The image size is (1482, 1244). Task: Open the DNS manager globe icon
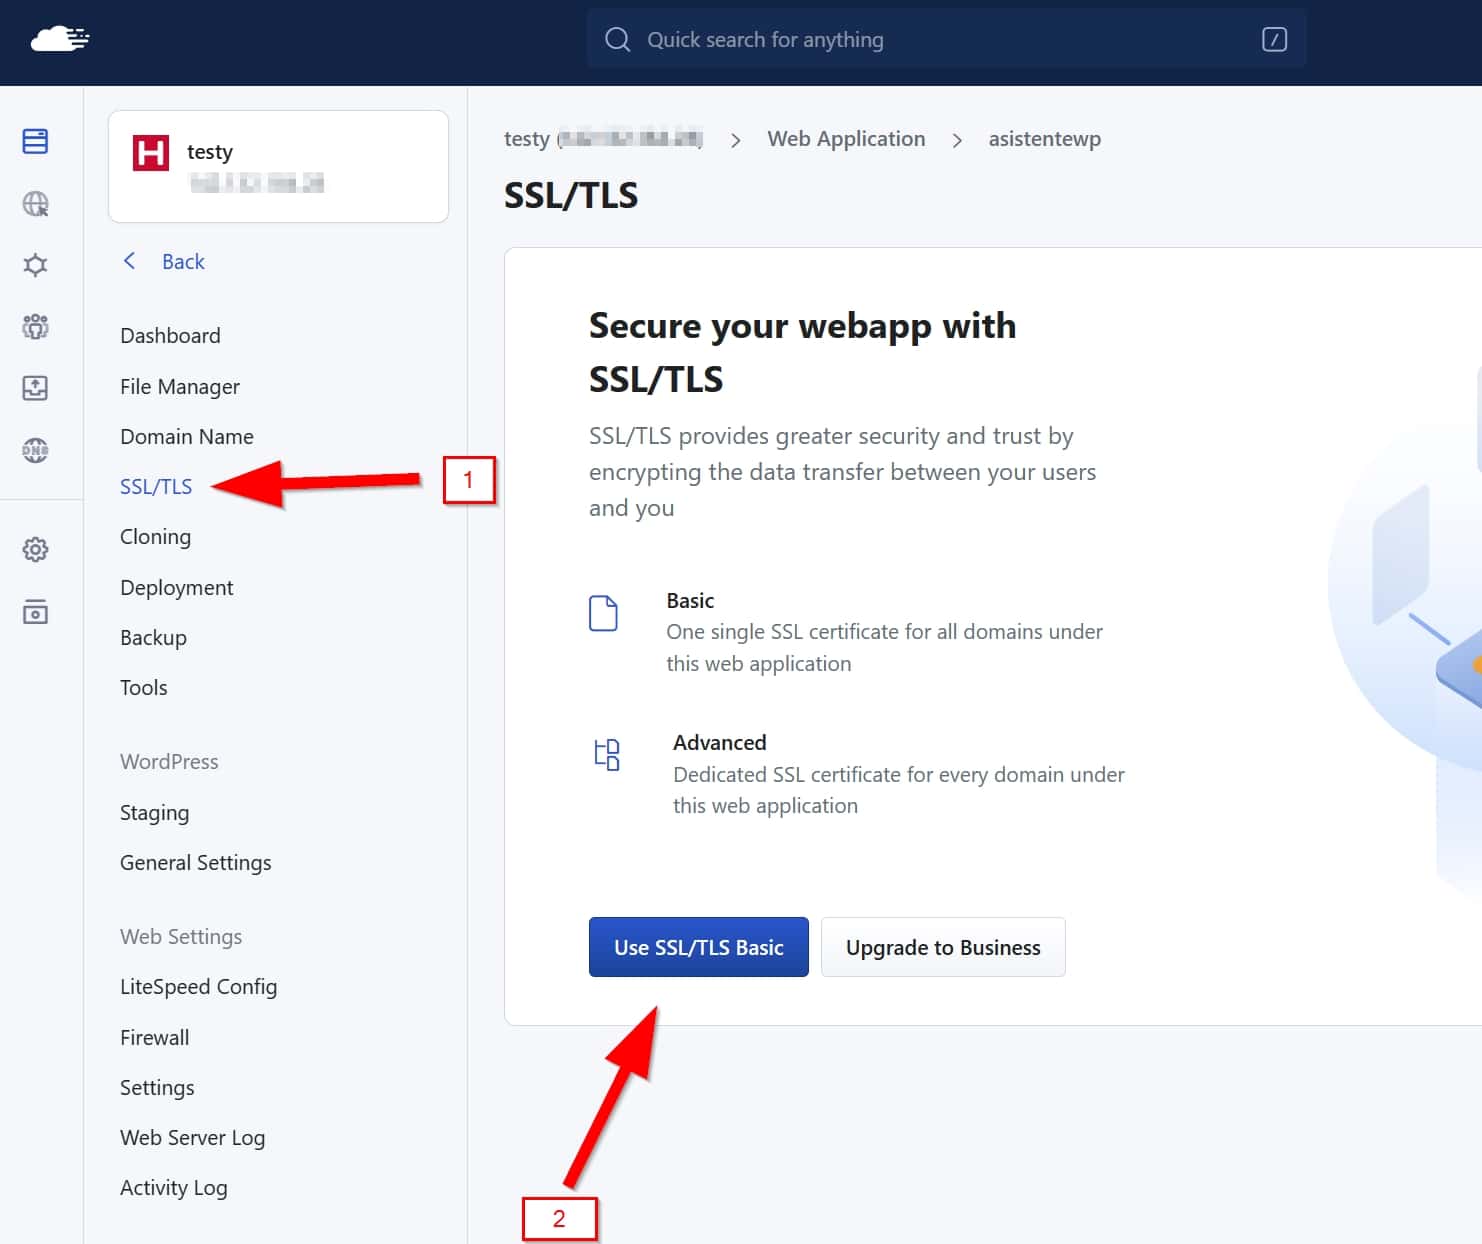[35, 450]
